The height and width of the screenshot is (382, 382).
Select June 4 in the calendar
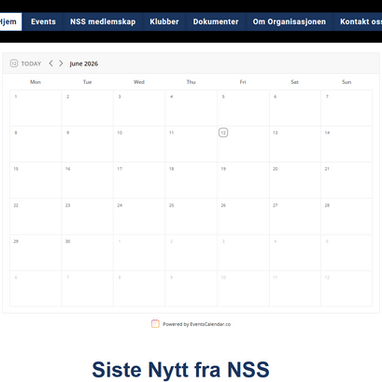tap(191, 108)
